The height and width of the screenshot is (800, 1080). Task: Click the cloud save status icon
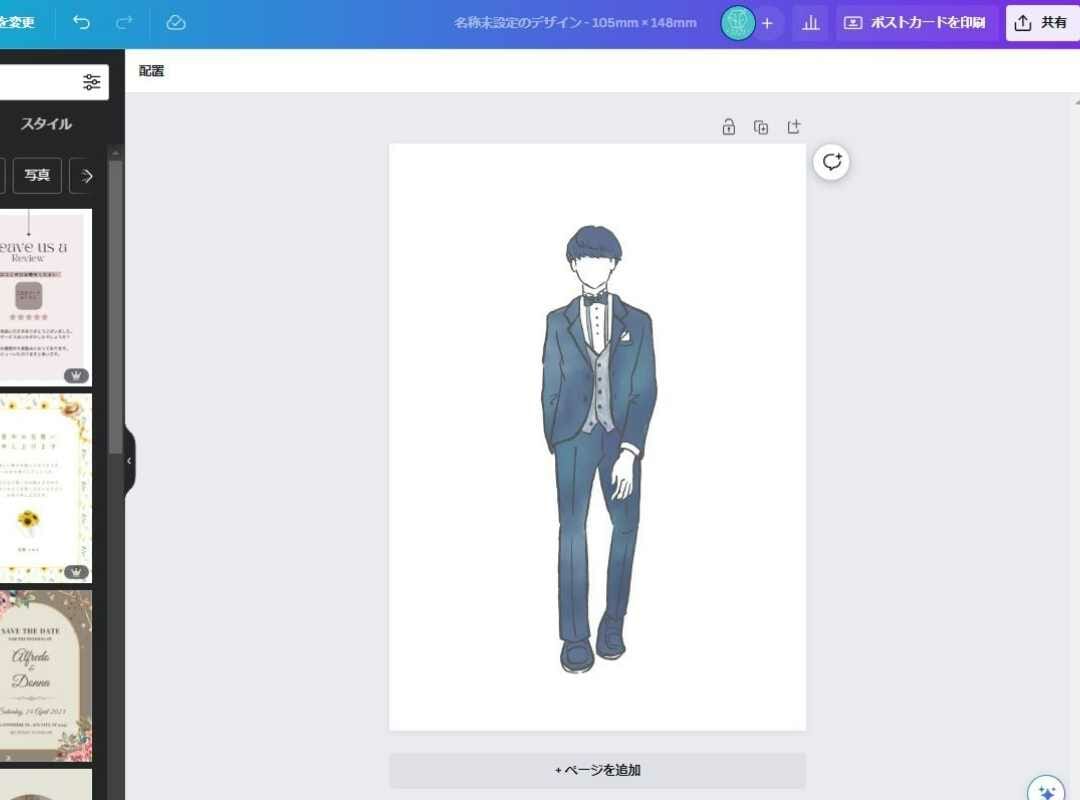pyautogui.click(x=176, y=22)
